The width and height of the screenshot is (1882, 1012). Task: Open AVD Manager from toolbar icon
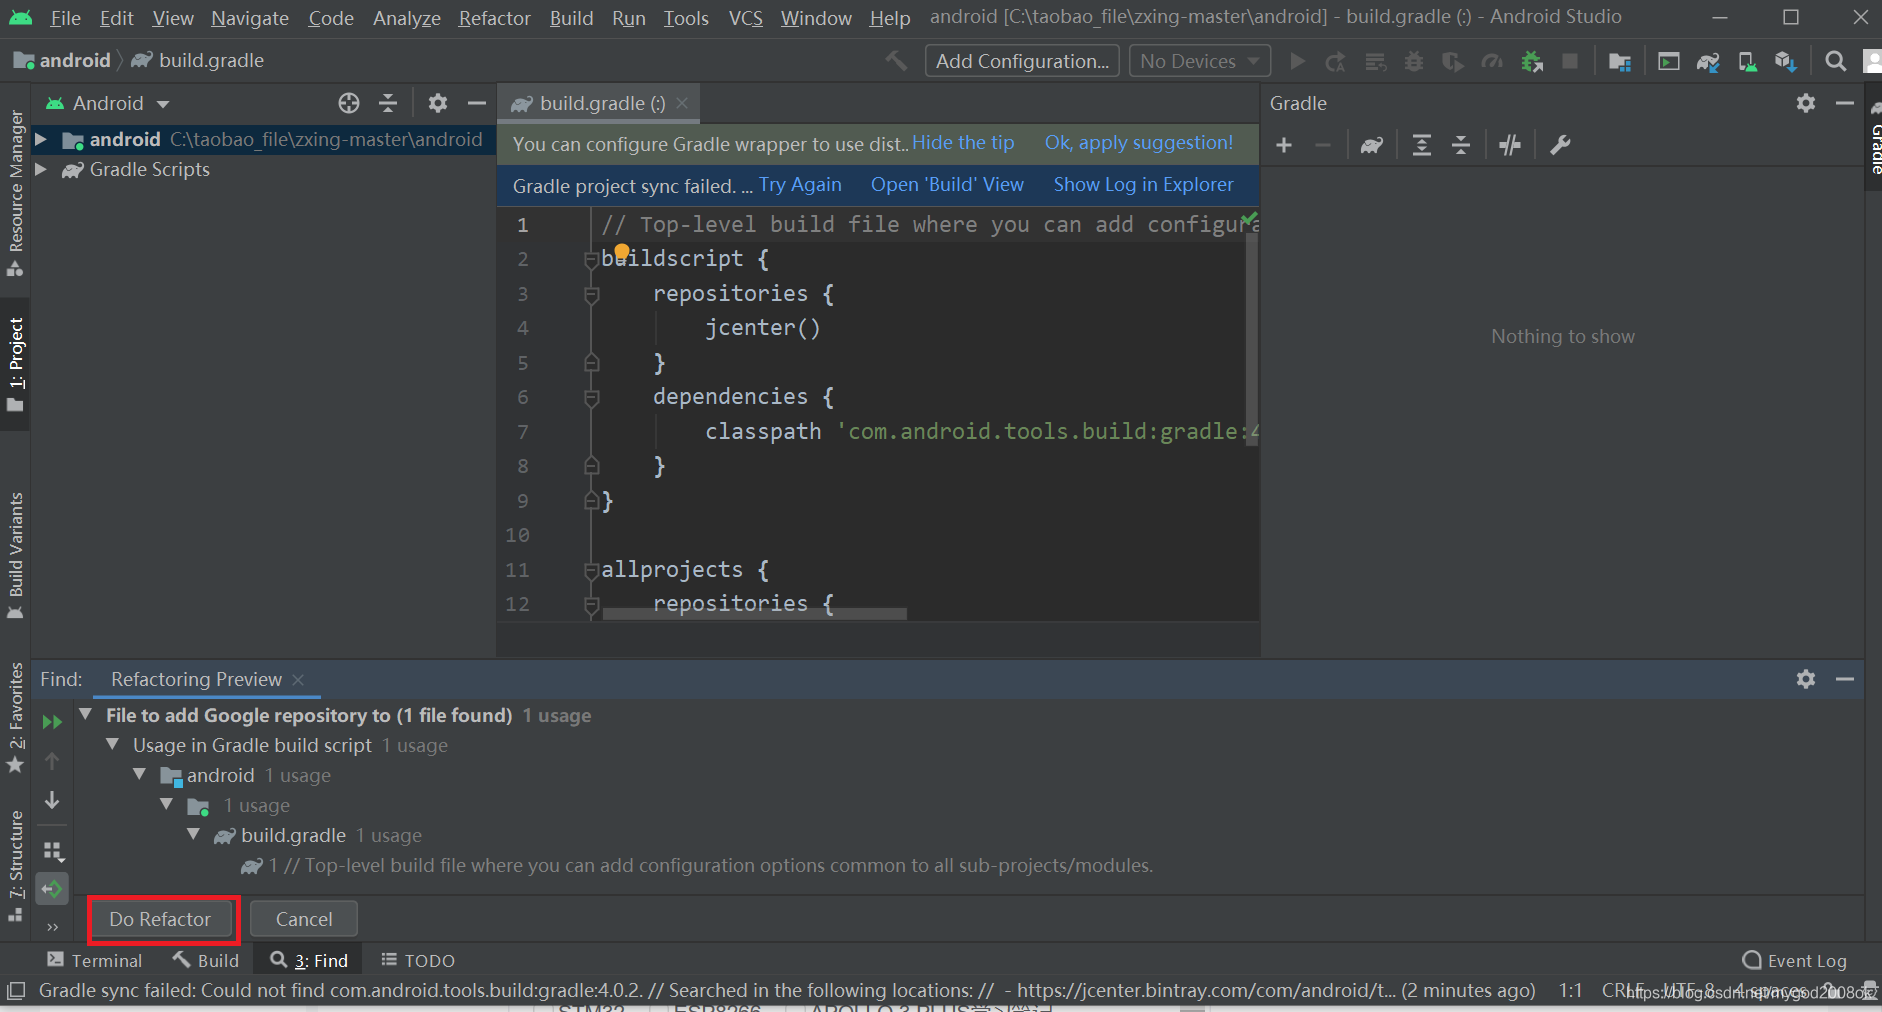click(1747, 61)
